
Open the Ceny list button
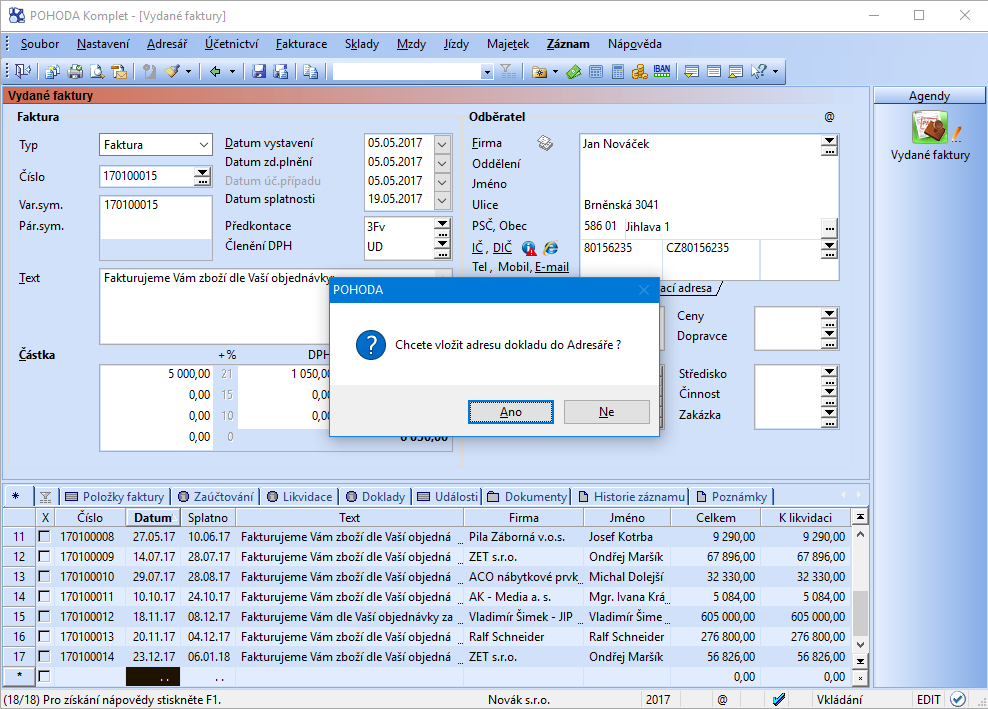pos(830,316)
